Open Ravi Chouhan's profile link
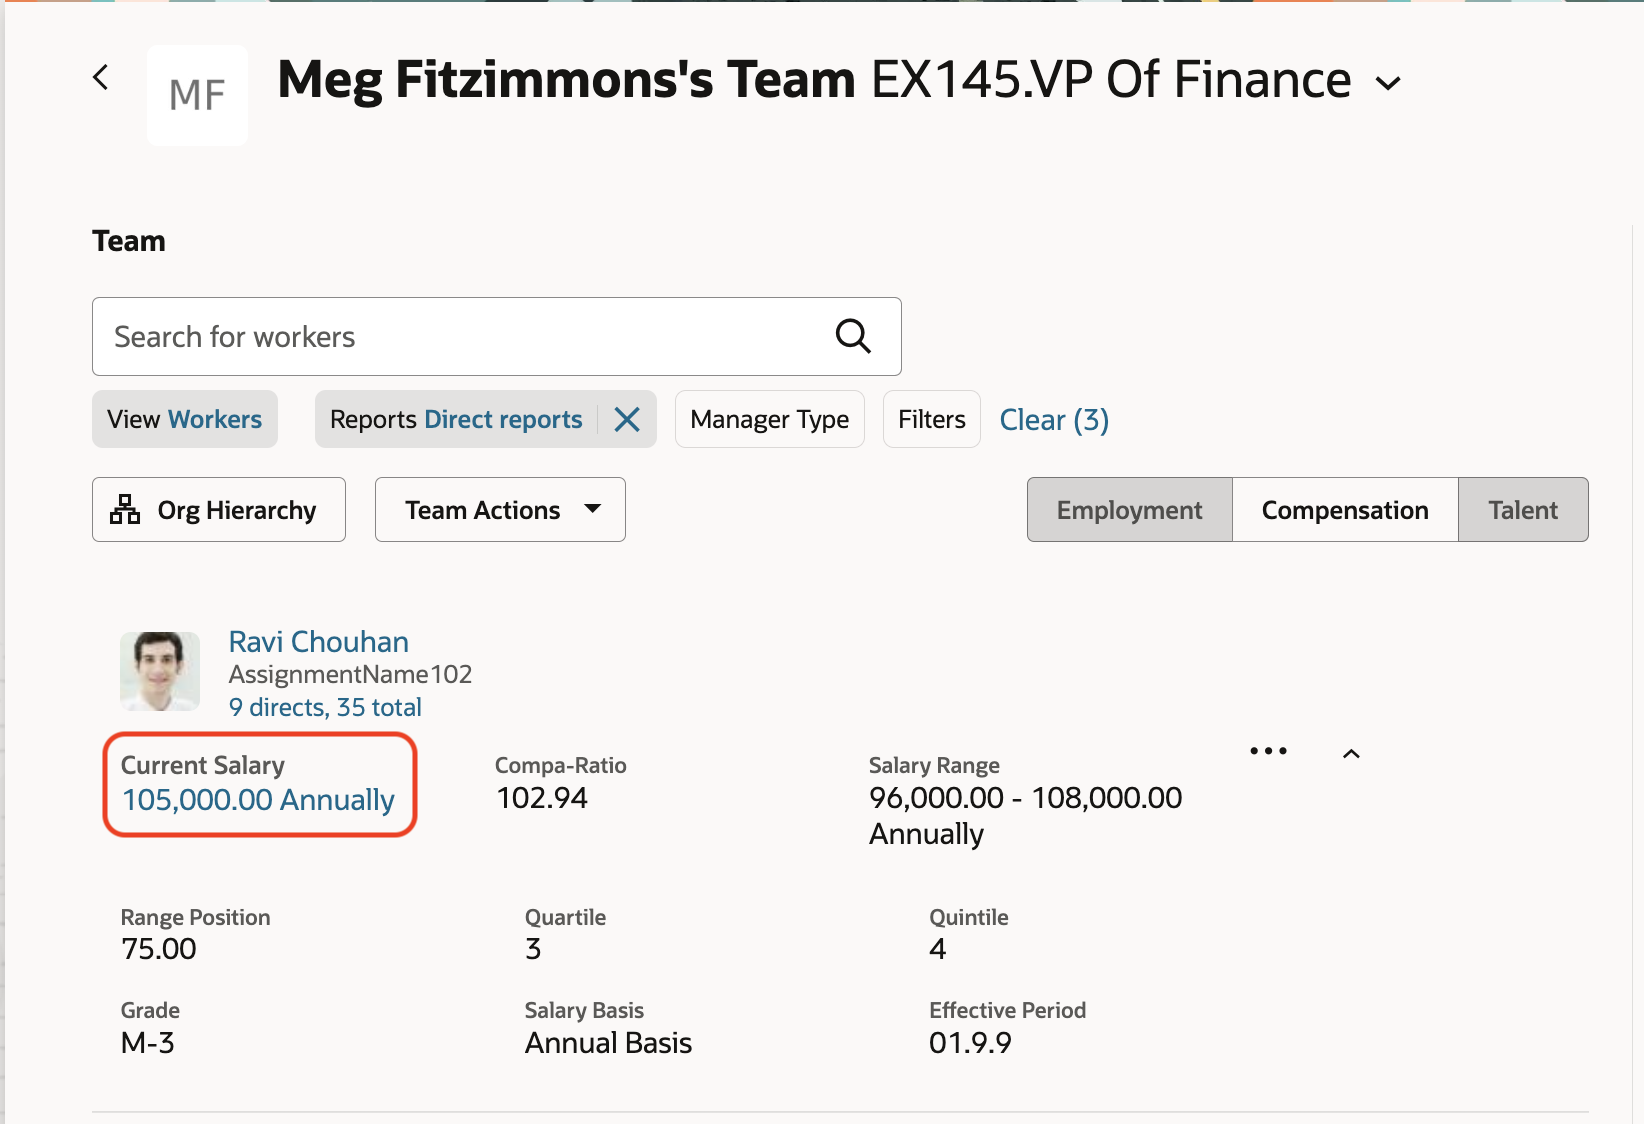This screenshot has width=1644, height=1124. [318, 642]
